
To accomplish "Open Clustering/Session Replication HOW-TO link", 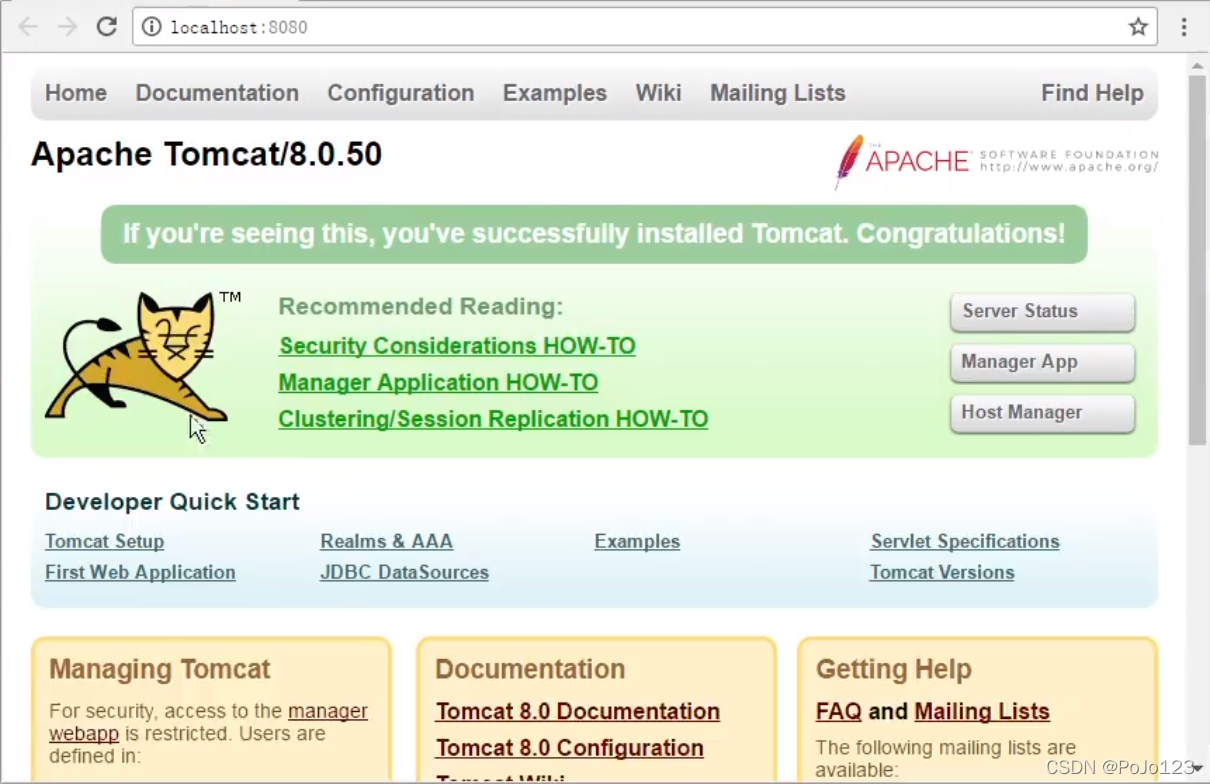I will point(493,419).
